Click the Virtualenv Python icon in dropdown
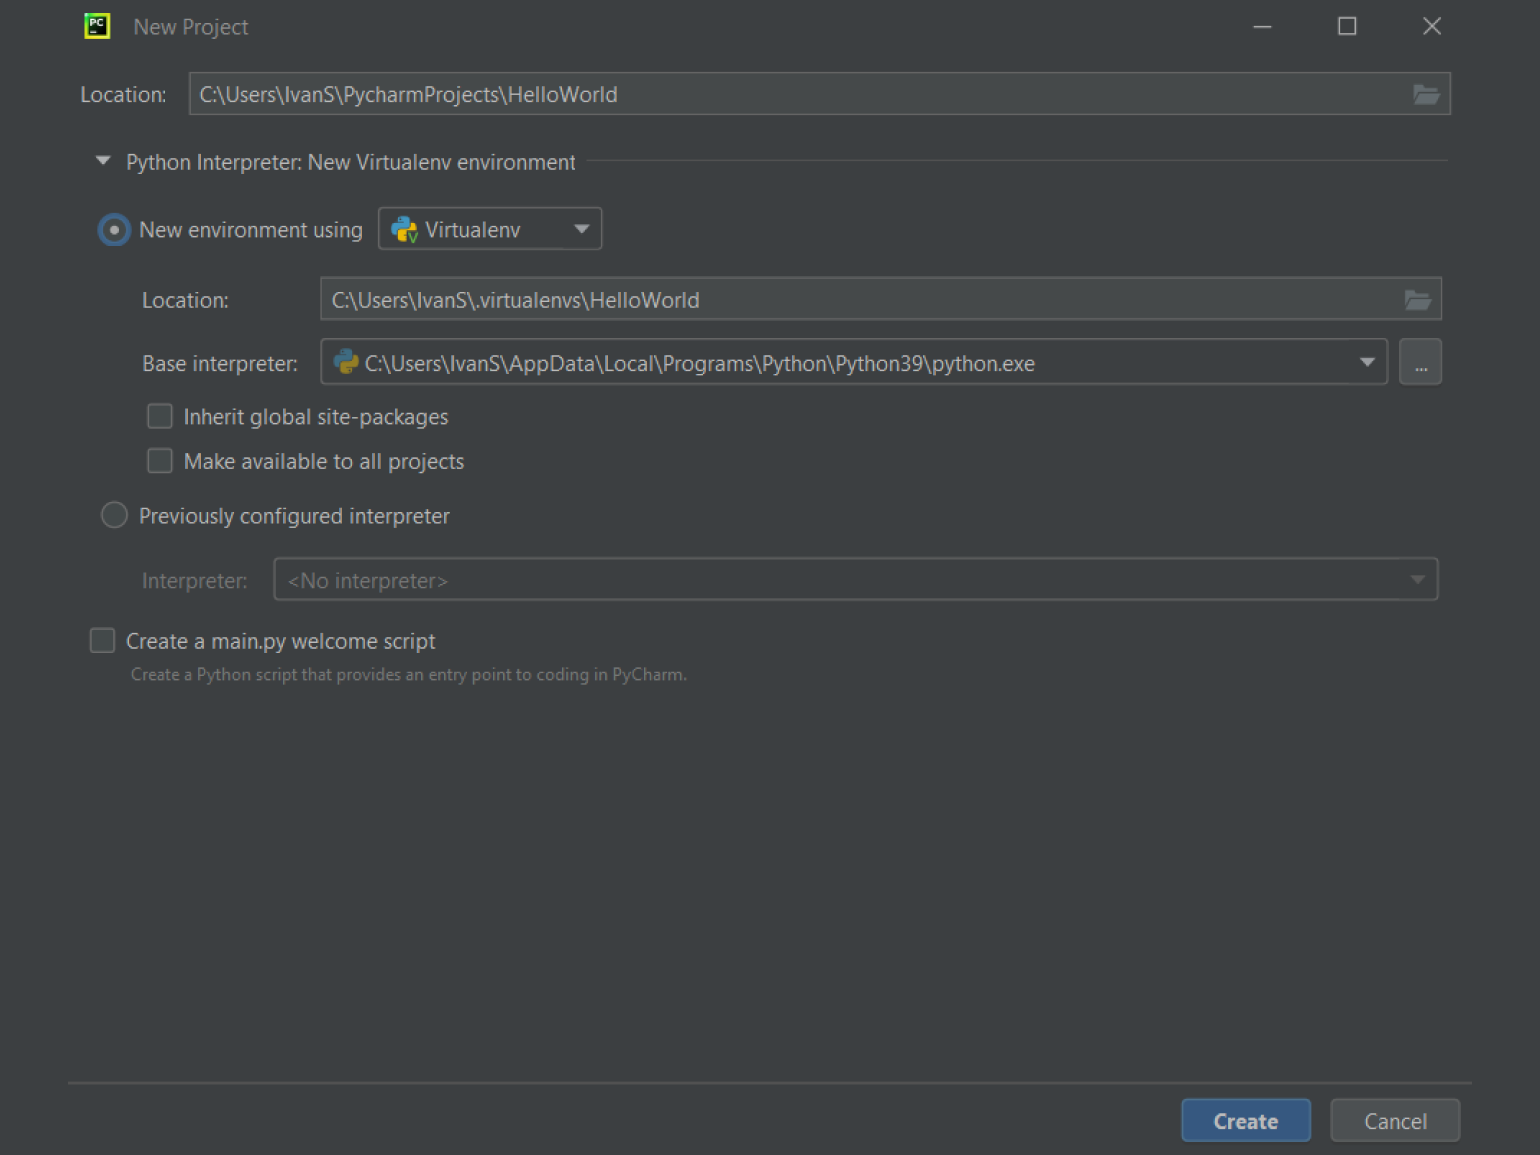This screenshot has width=1540, height=1155. pyautogui.click(x=404, y=230)
